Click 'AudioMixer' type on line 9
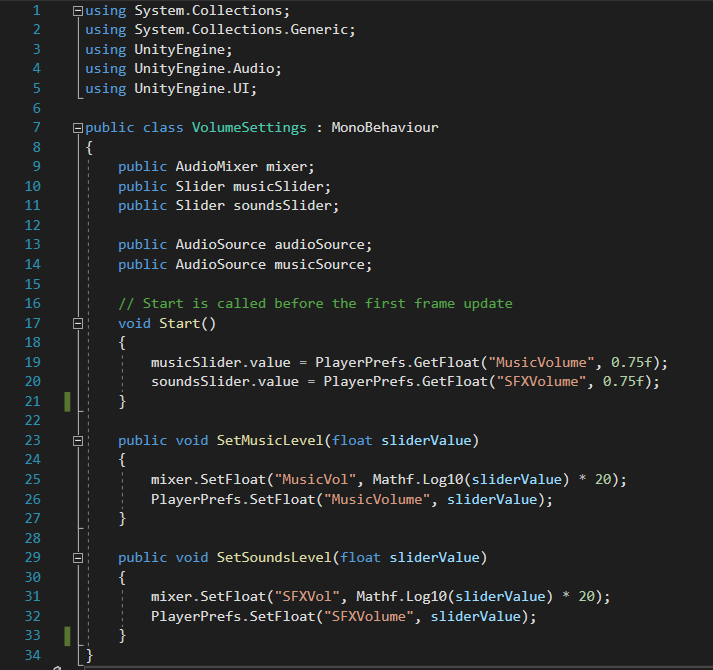This screenshot has height=670, width=713. click(216, 166)
